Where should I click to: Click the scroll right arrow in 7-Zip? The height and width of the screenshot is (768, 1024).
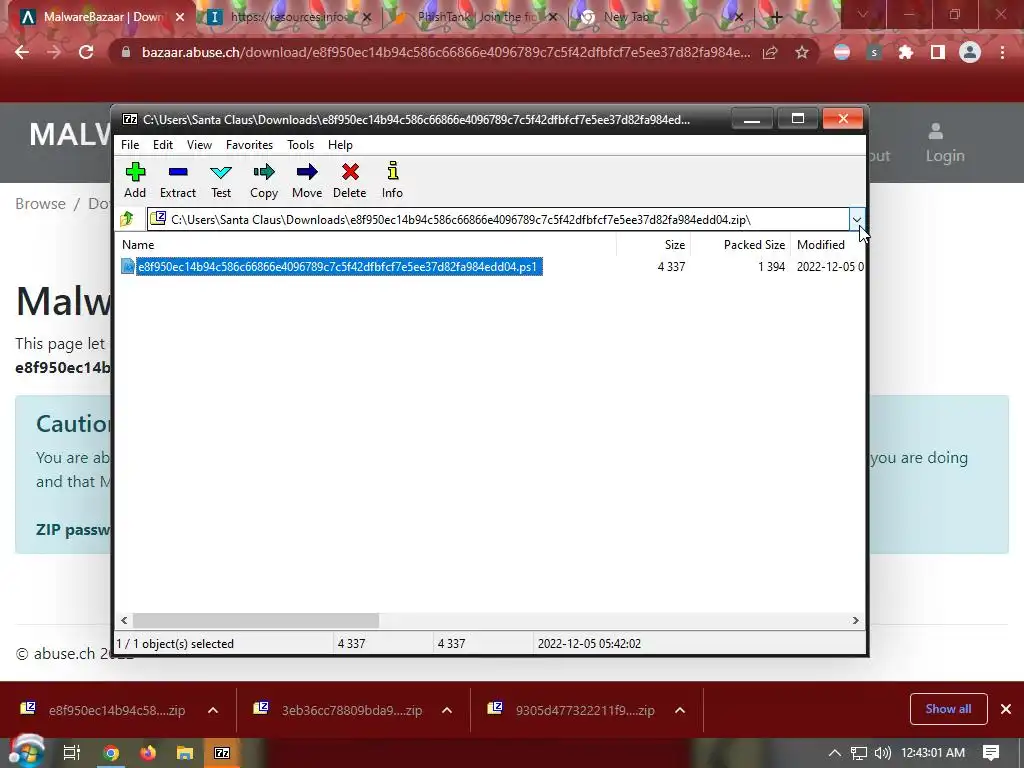tap(856, 620)
